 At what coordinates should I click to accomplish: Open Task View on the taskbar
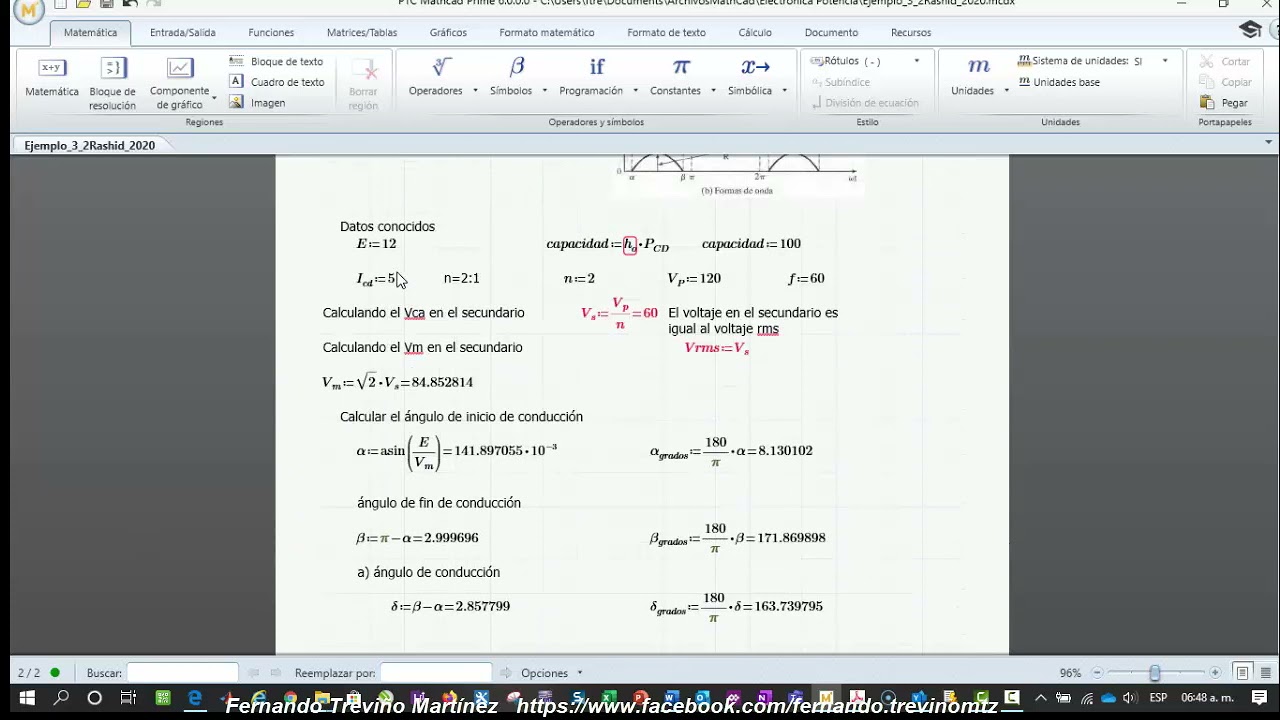[x=128, y=698]
